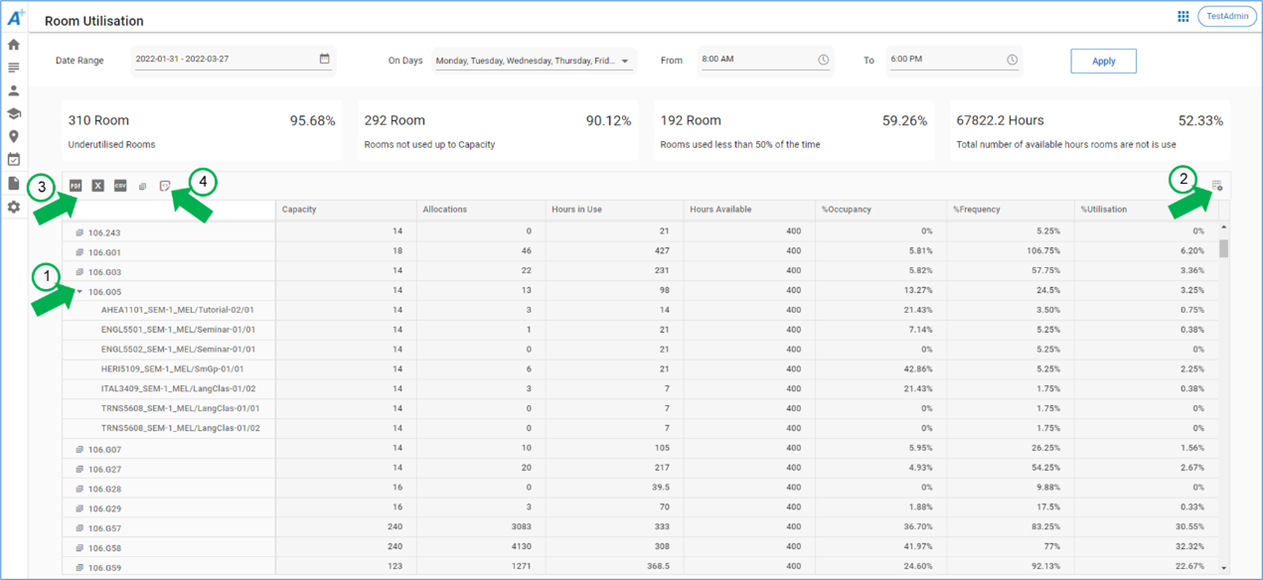Screen dimensions: 1263x580
Task: Open the list menu icon in sidebar
Action: coord(14,68)
